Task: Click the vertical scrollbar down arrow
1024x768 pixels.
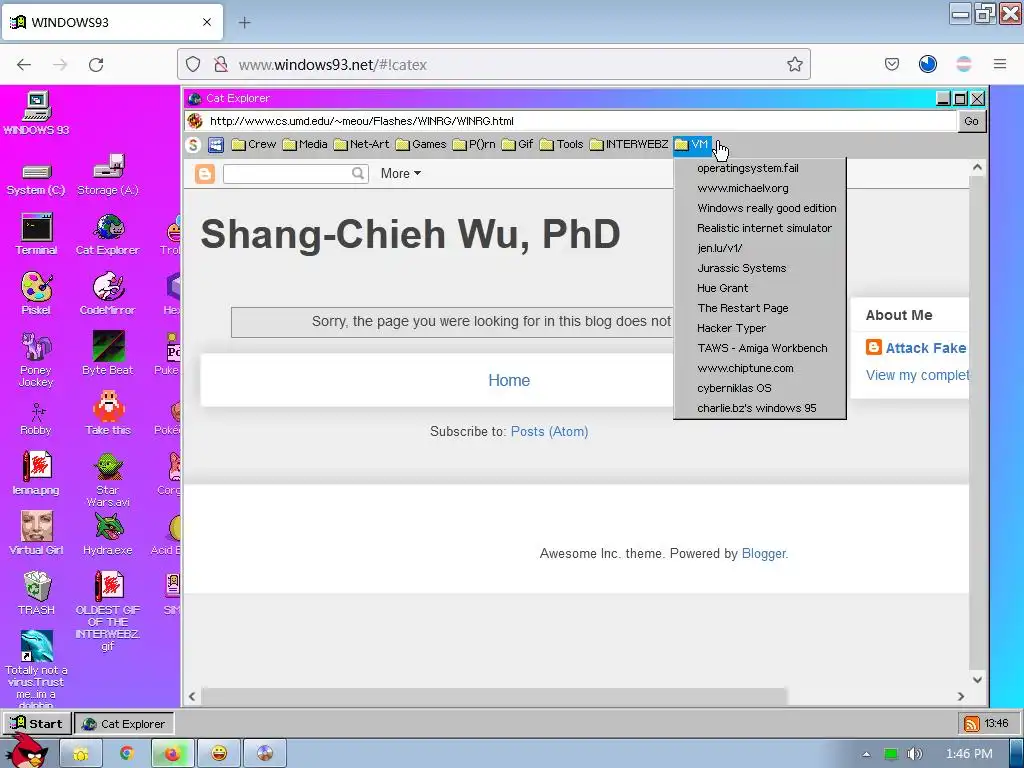Action: coord(977,679)
